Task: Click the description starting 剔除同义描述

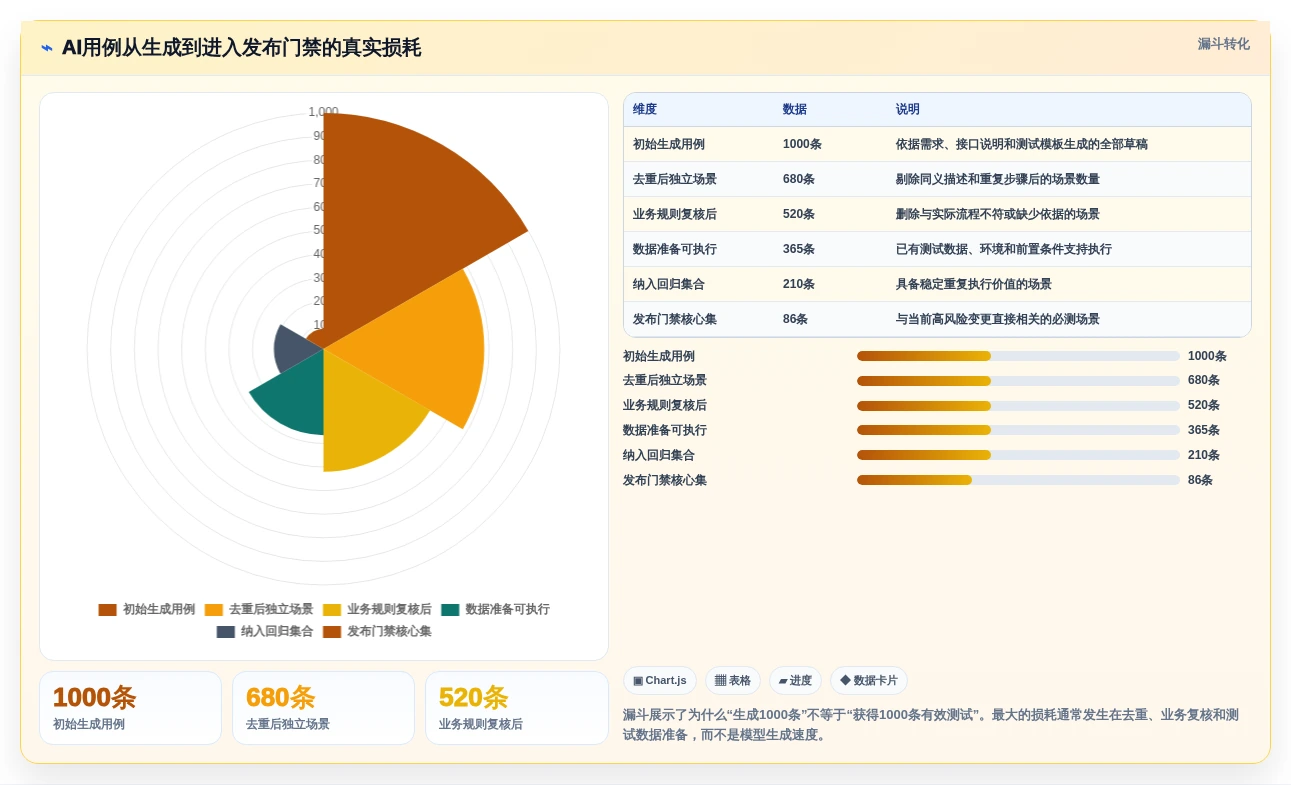Action: point(998,180)
